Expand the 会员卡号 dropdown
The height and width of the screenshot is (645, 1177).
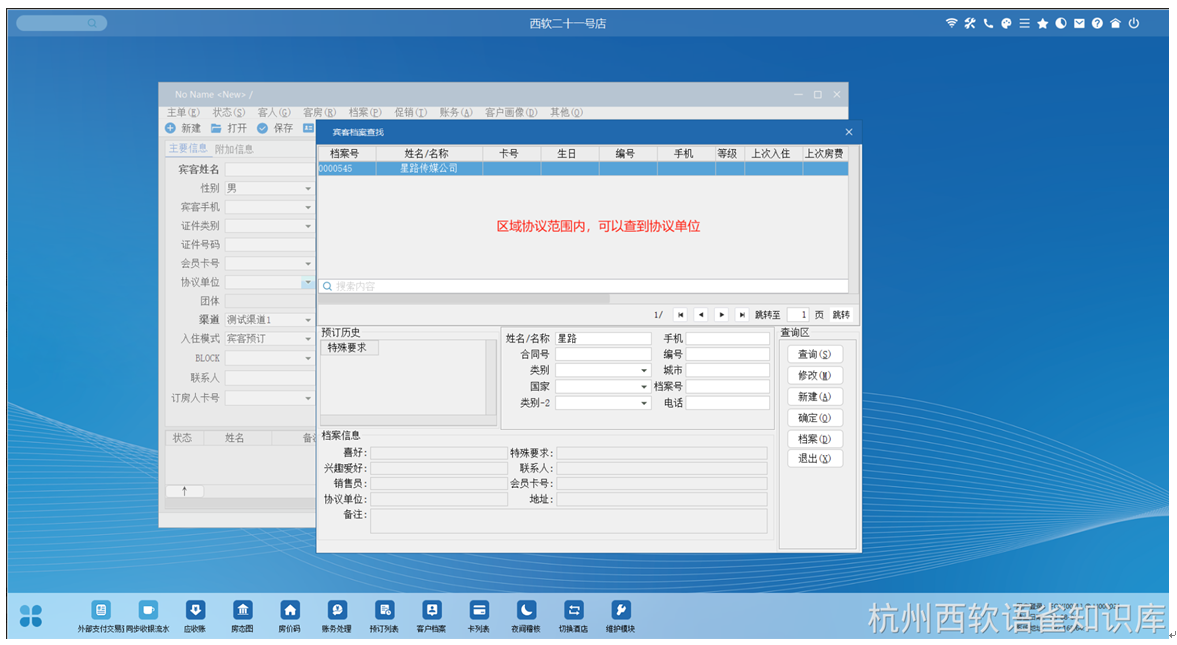(308, 264)
